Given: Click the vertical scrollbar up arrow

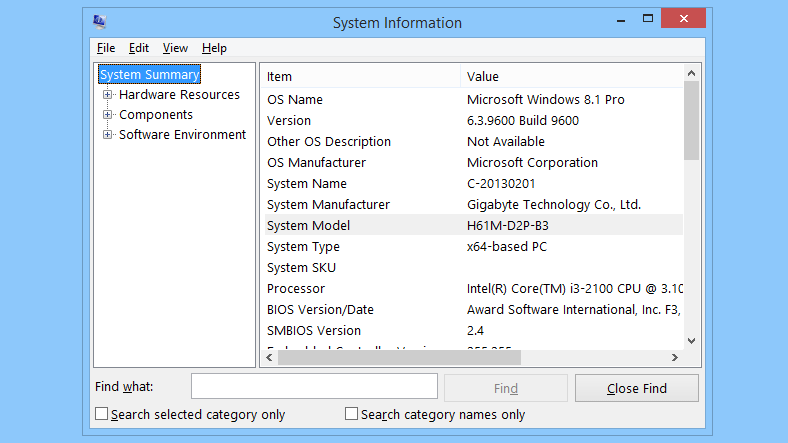Looking at the screenshot, I should [x=691, y=73].
